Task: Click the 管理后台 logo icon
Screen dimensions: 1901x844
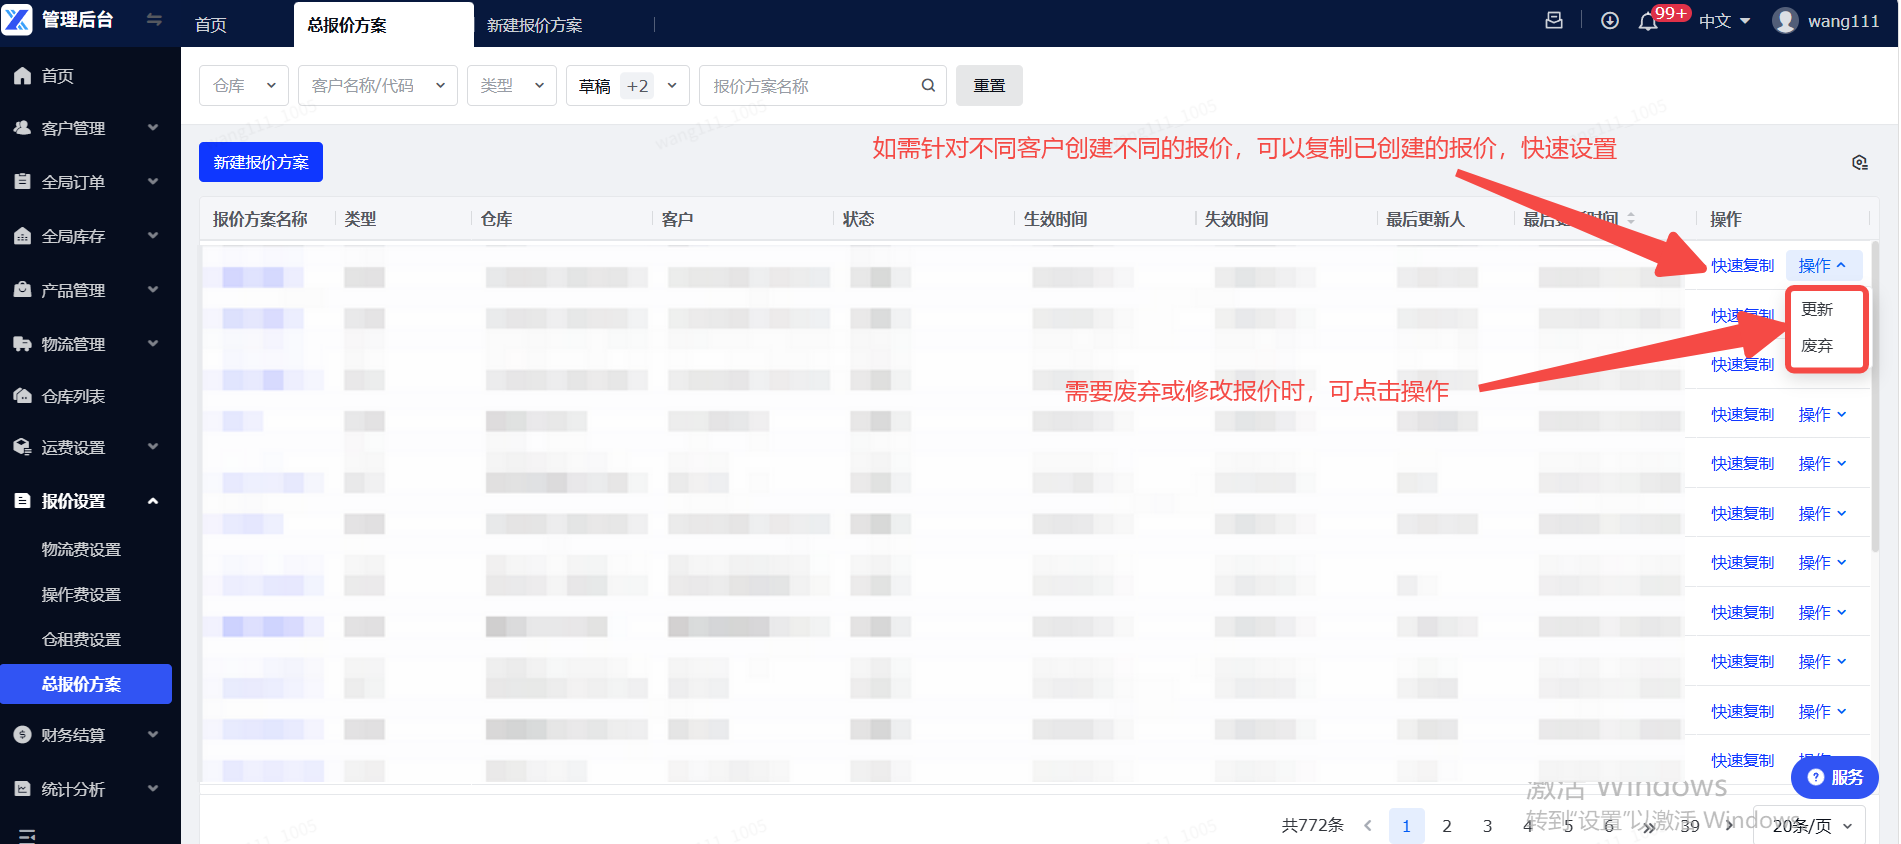Action: point(18,19)
